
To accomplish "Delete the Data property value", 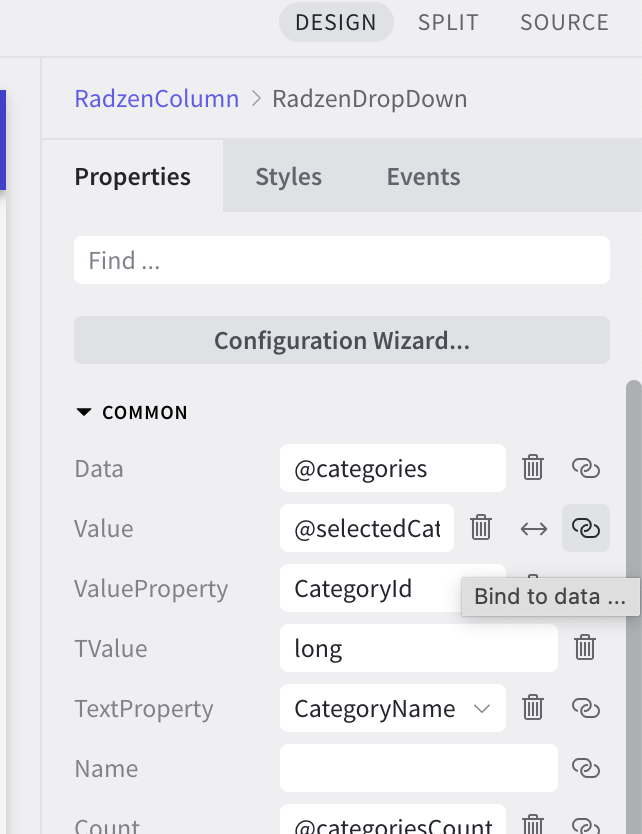I will (534, 468).
